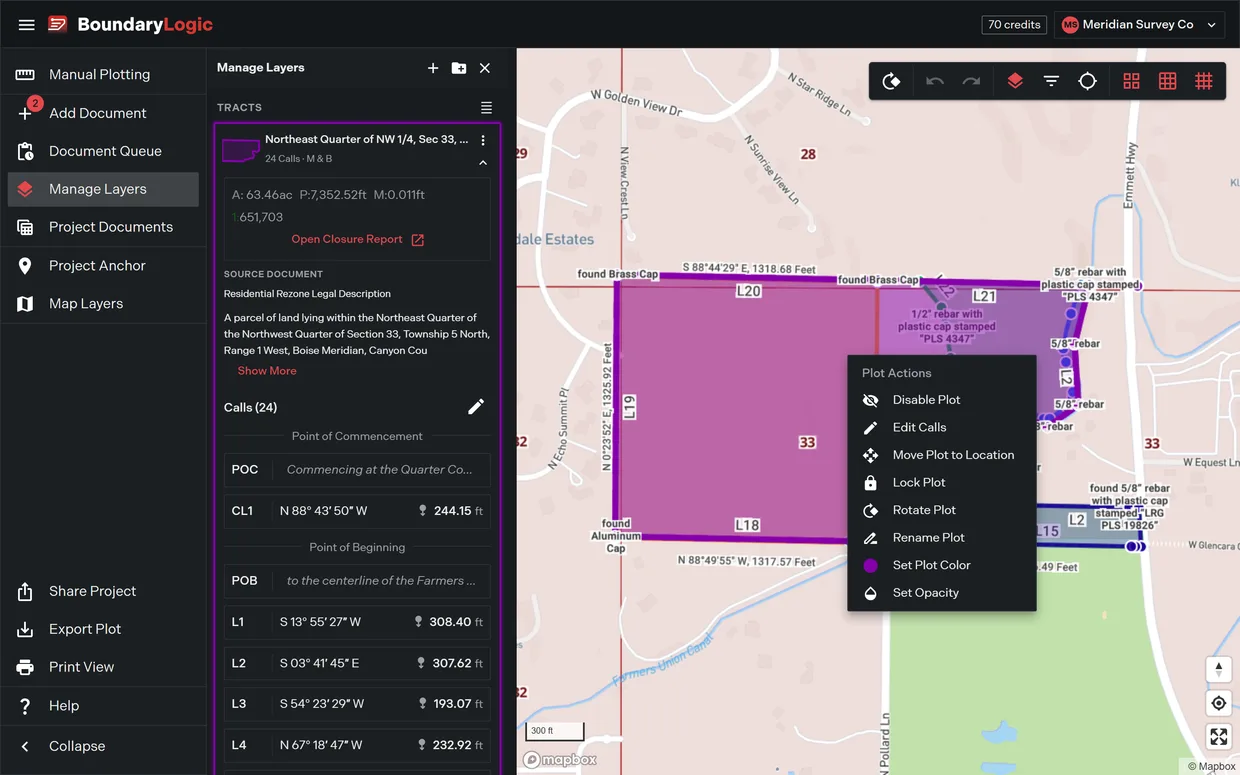
Task: Click the L18 line label on map
Action: pos(747,525)
